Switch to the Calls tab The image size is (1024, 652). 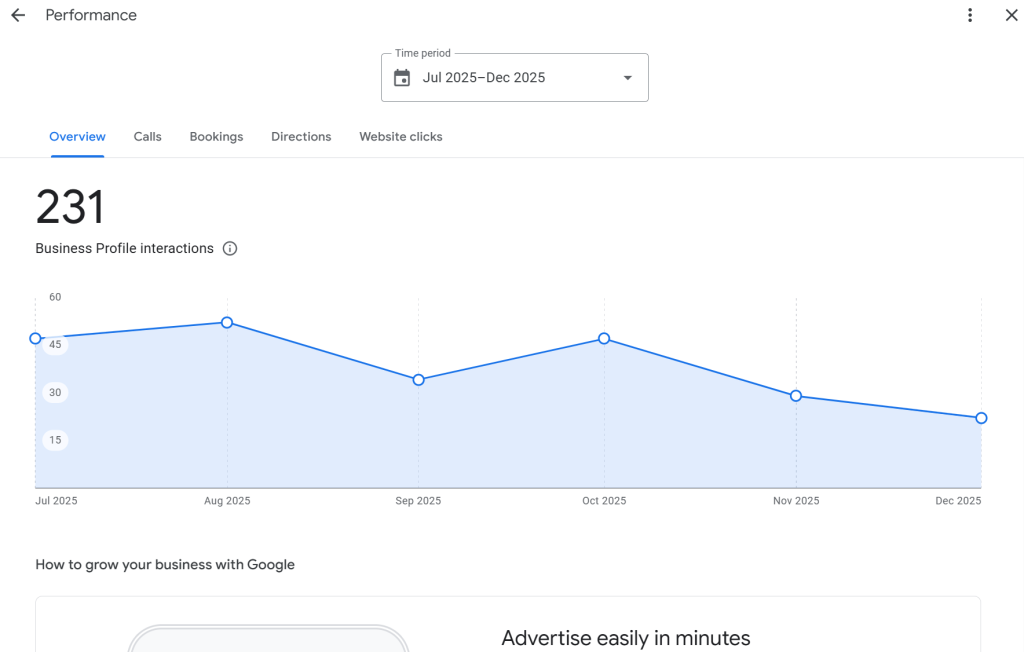[x=147, y=136]
